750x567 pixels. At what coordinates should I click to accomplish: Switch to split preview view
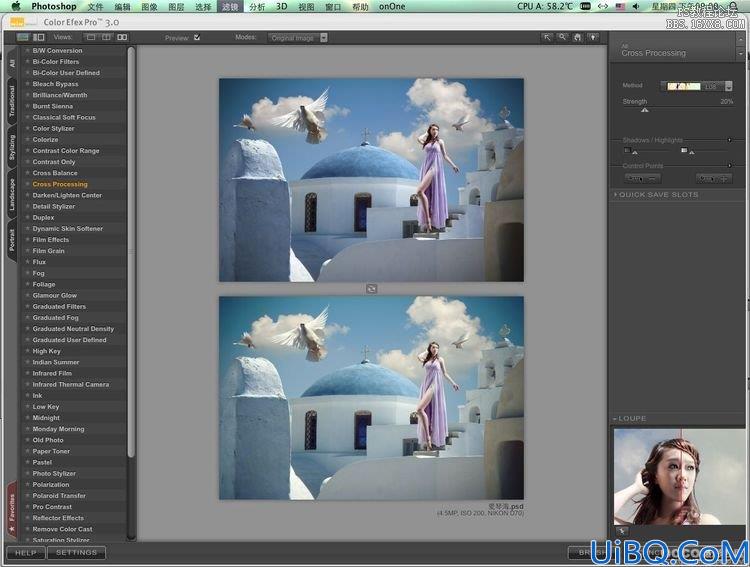106,37
